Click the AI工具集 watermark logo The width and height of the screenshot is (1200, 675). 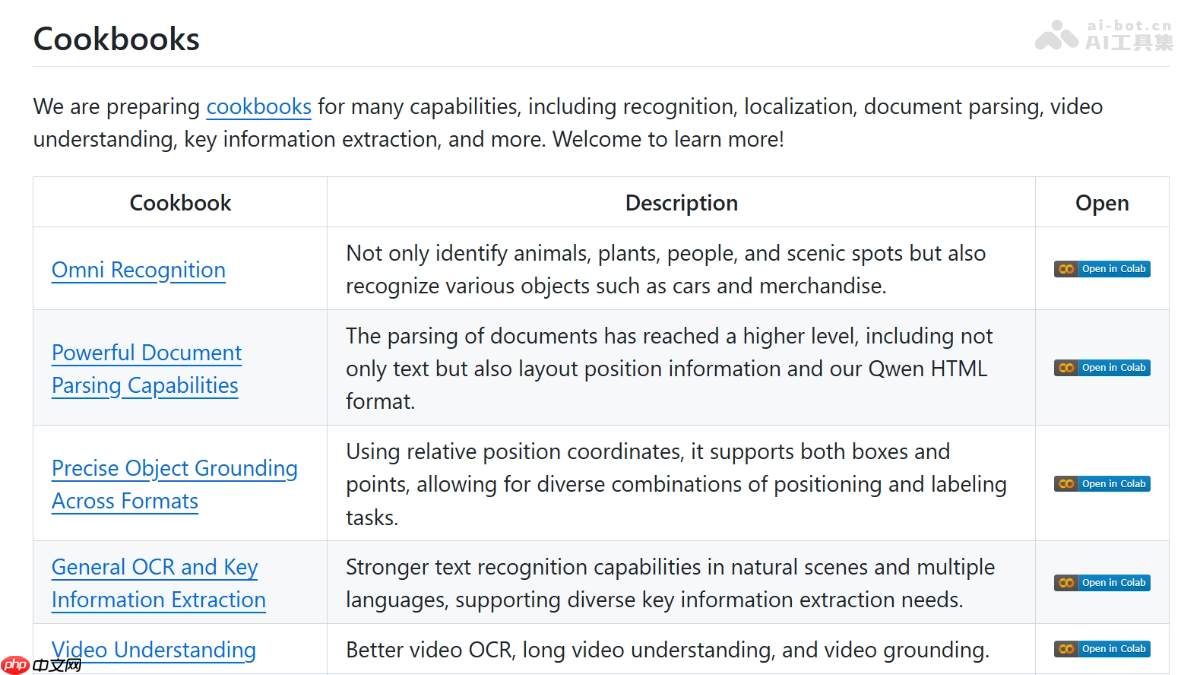point(1104,36)
